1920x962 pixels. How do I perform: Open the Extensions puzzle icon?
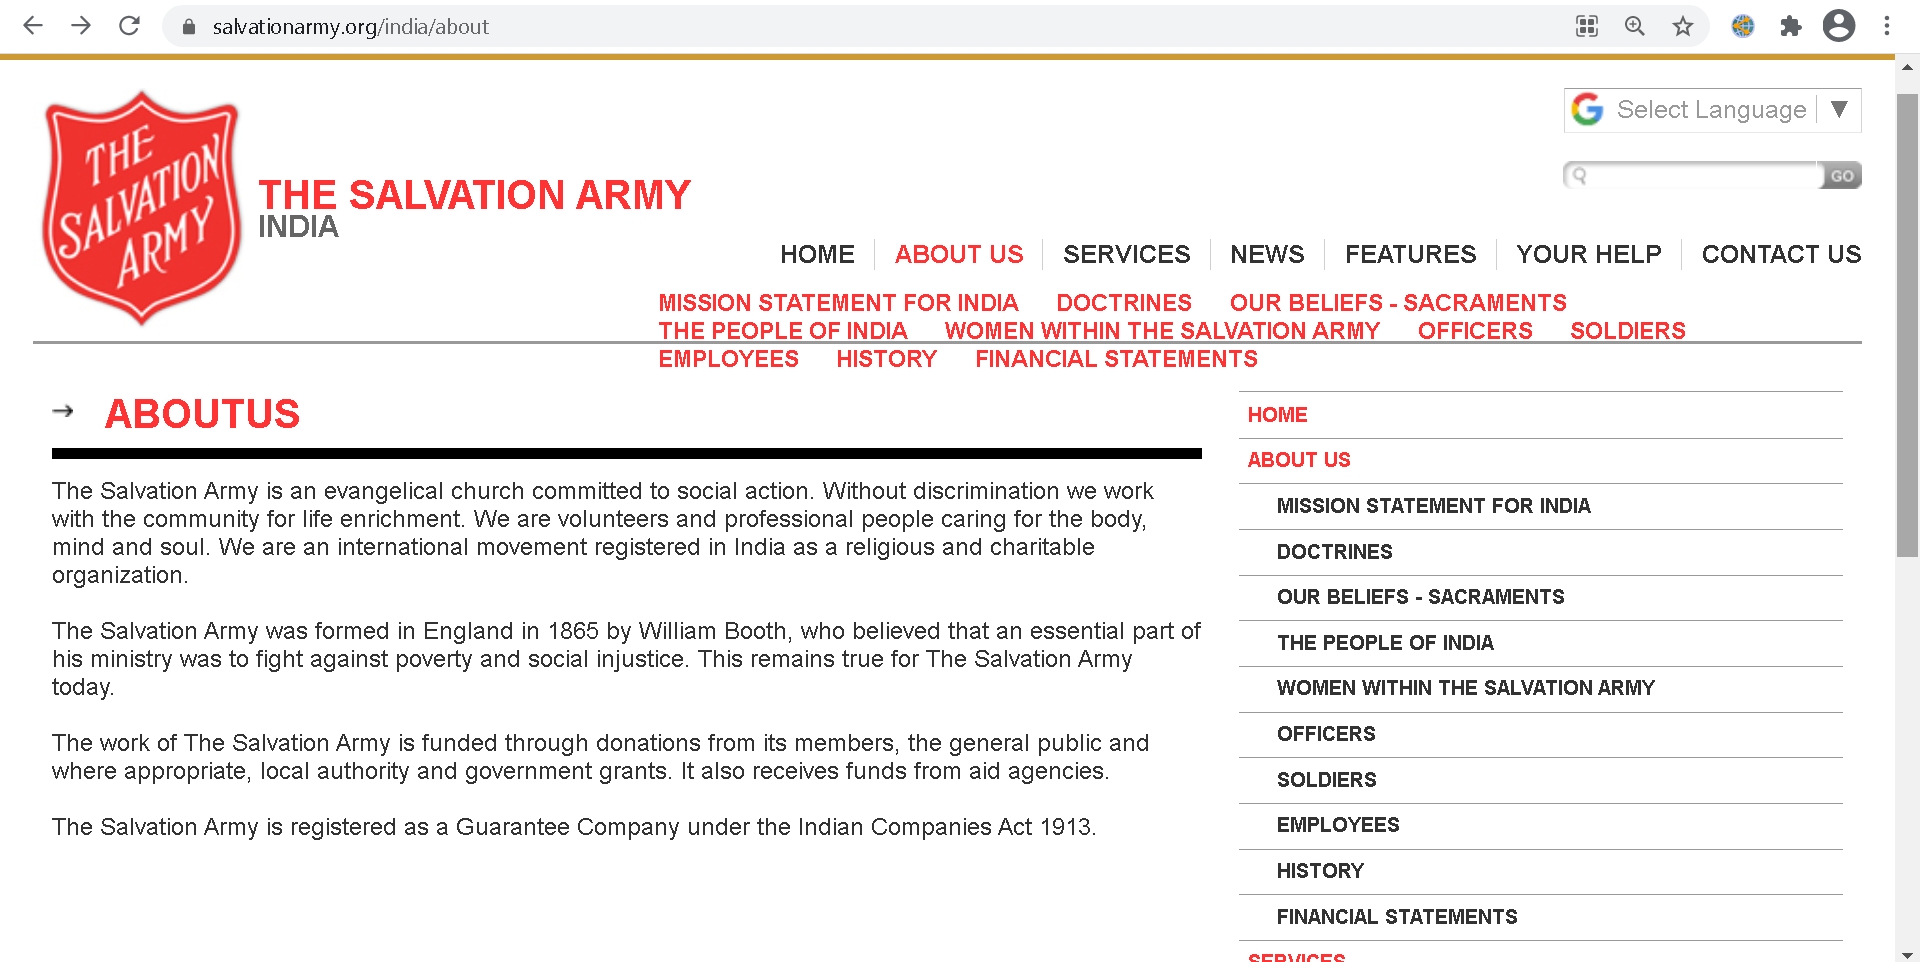[x=1791, y=26]
